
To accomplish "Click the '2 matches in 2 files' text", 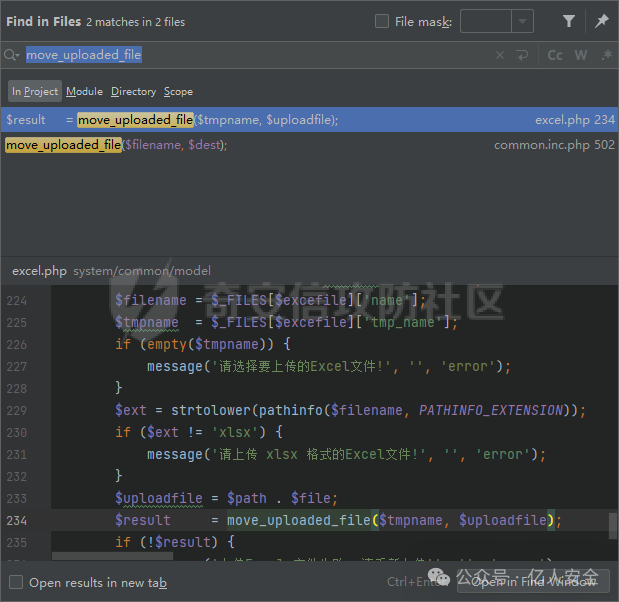I will point(135,22).
